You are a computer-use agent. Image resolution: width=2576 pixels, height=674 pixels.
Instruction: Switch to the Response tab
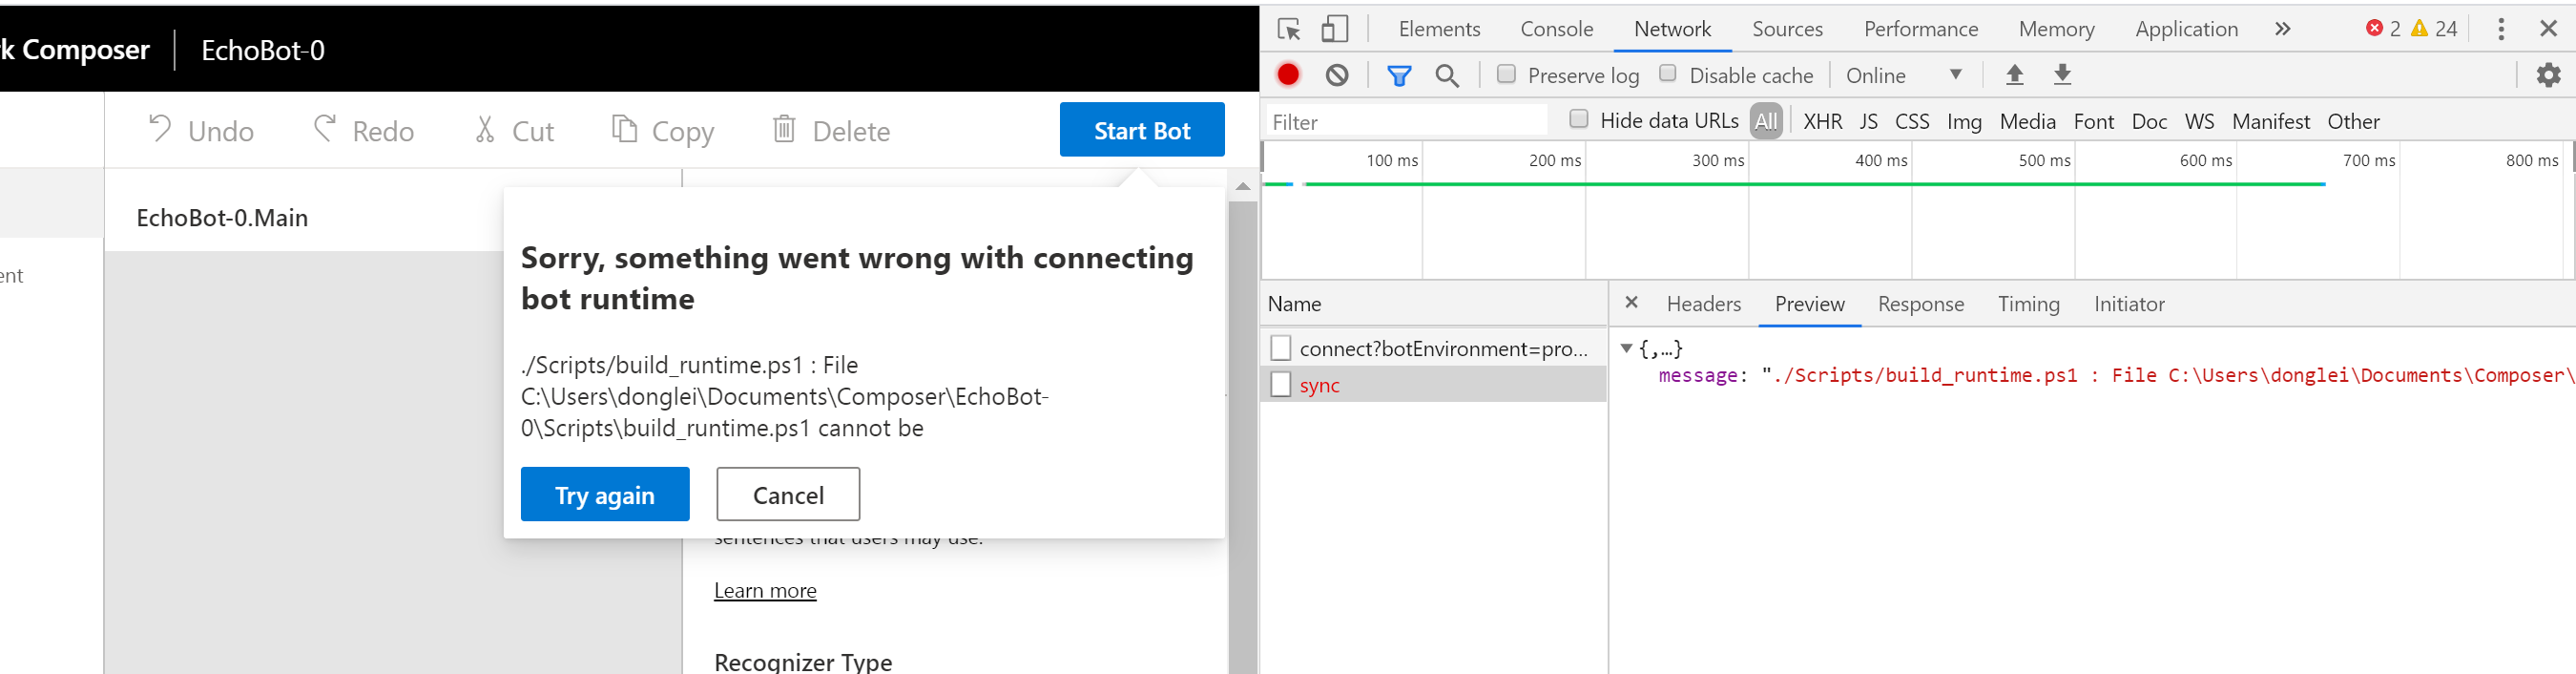(x=1920, y=304)
